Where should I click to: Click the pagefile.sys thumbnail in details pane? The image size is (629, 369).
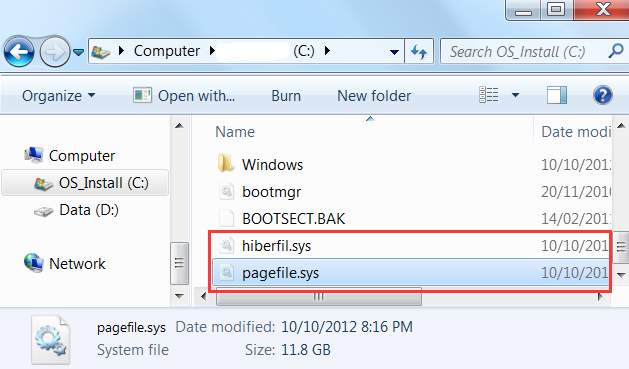point(51,339)
